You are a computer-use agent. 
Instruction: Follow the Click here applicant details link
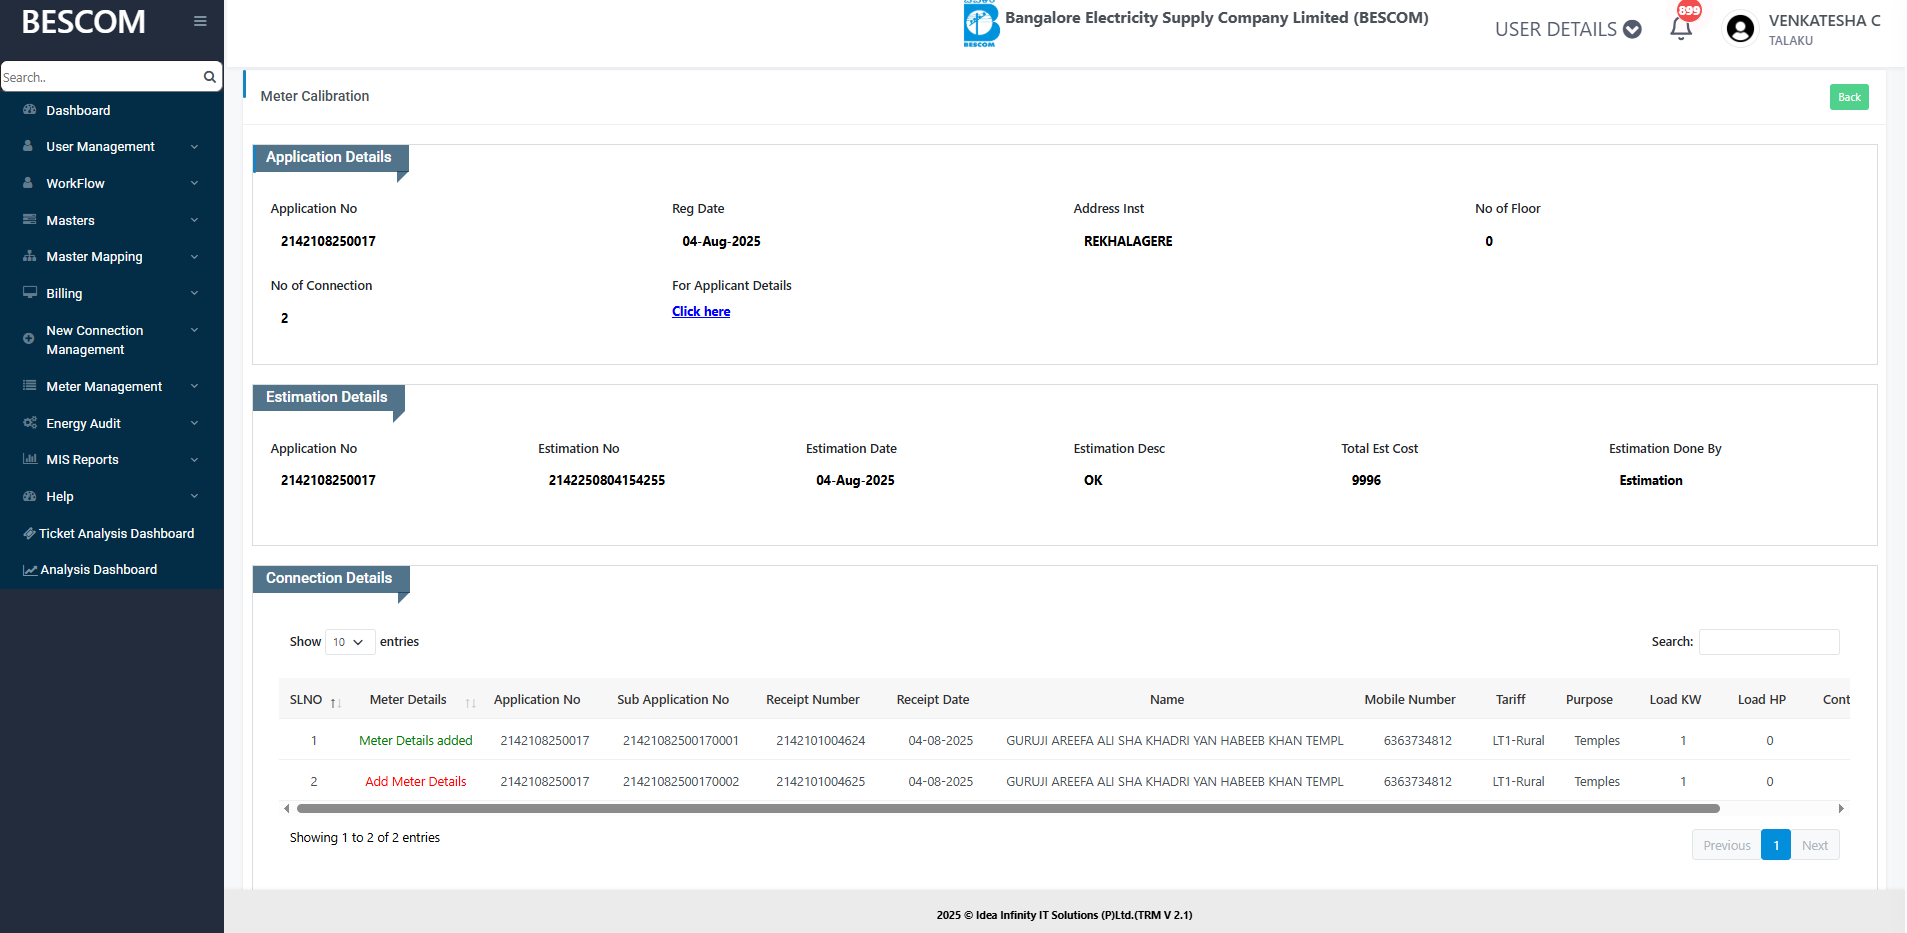point(701,312)
